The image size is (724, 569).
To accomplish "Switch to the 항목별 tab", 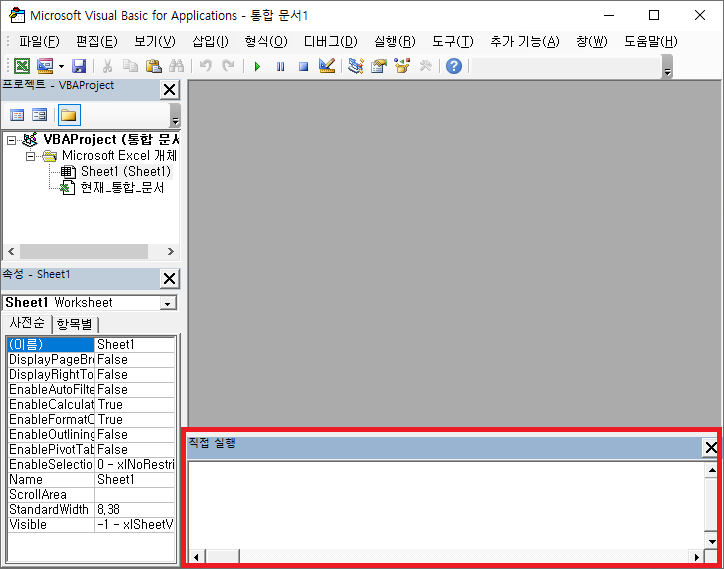I will [x=74, y=324].
